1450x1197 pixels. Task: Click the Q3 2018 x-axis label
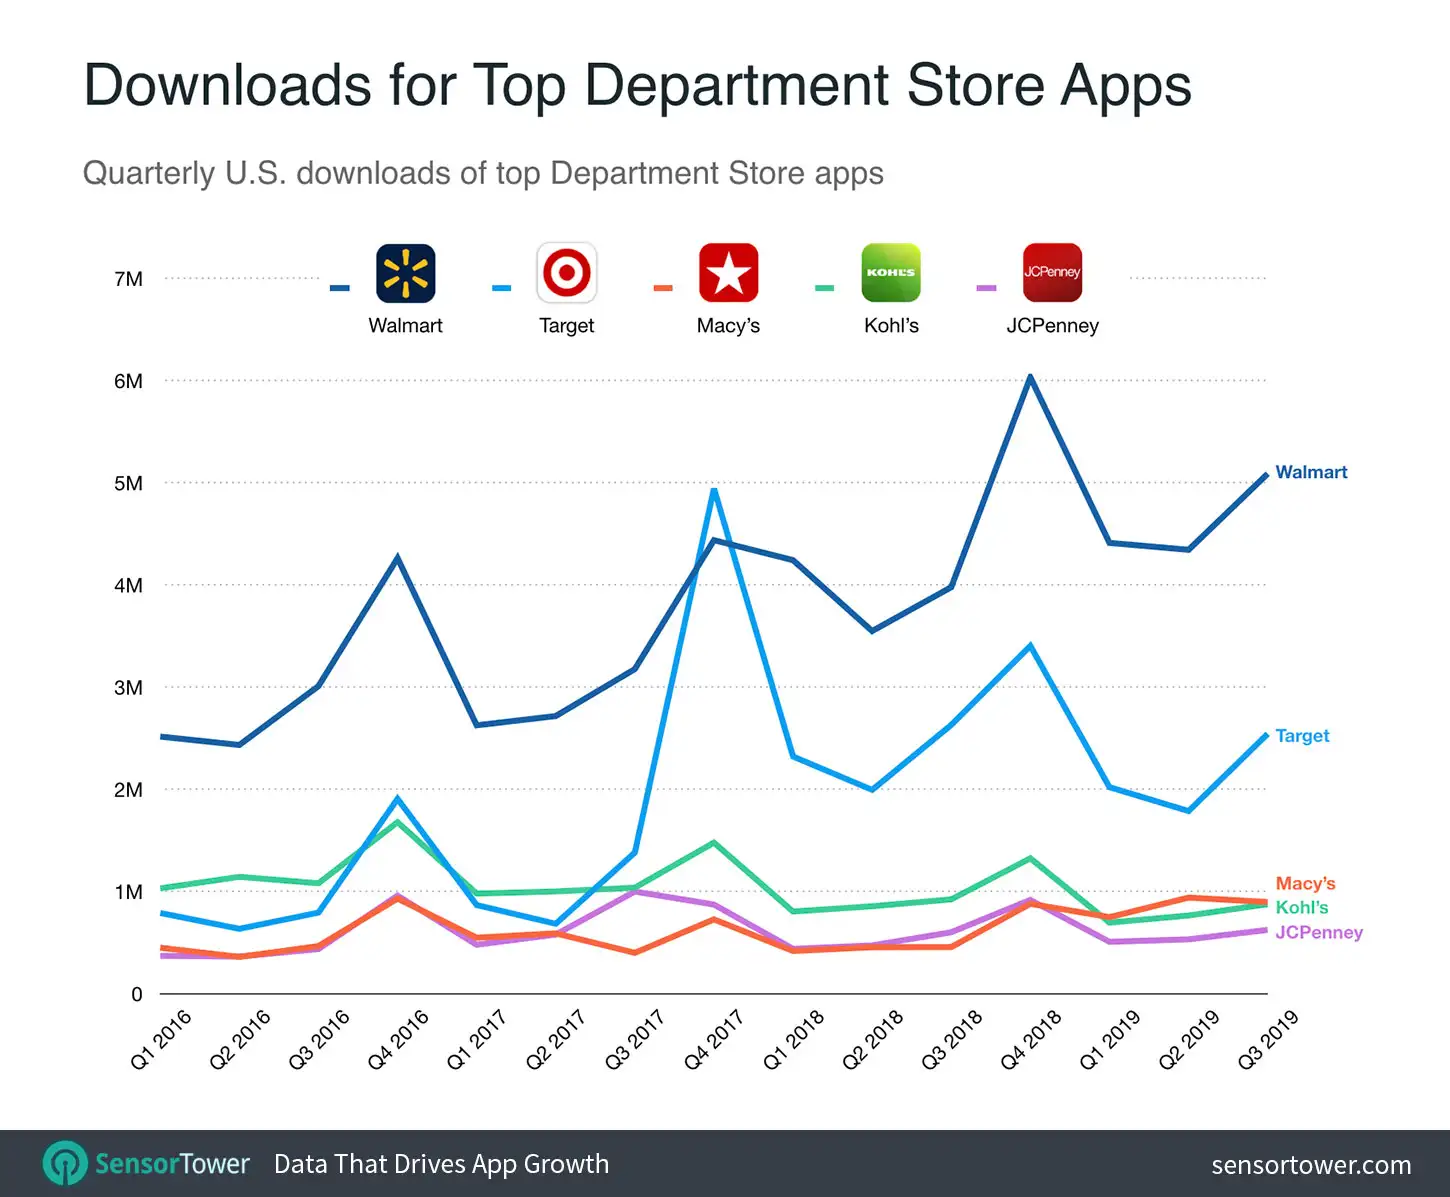tap(952, 1040)
